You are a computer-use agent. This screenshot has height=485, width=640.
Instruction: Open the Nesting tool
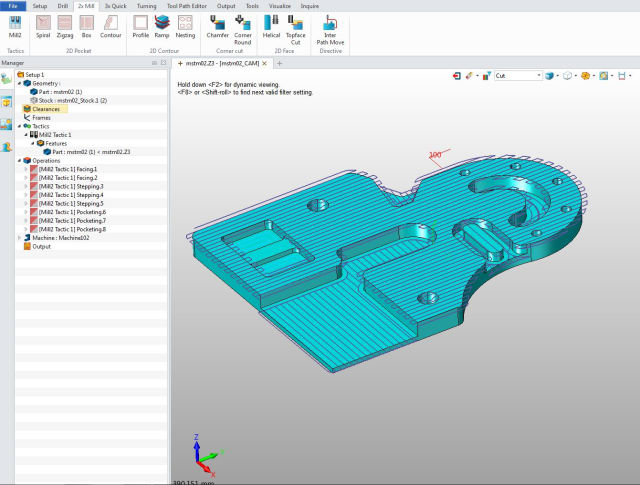[x=185, y=27]
